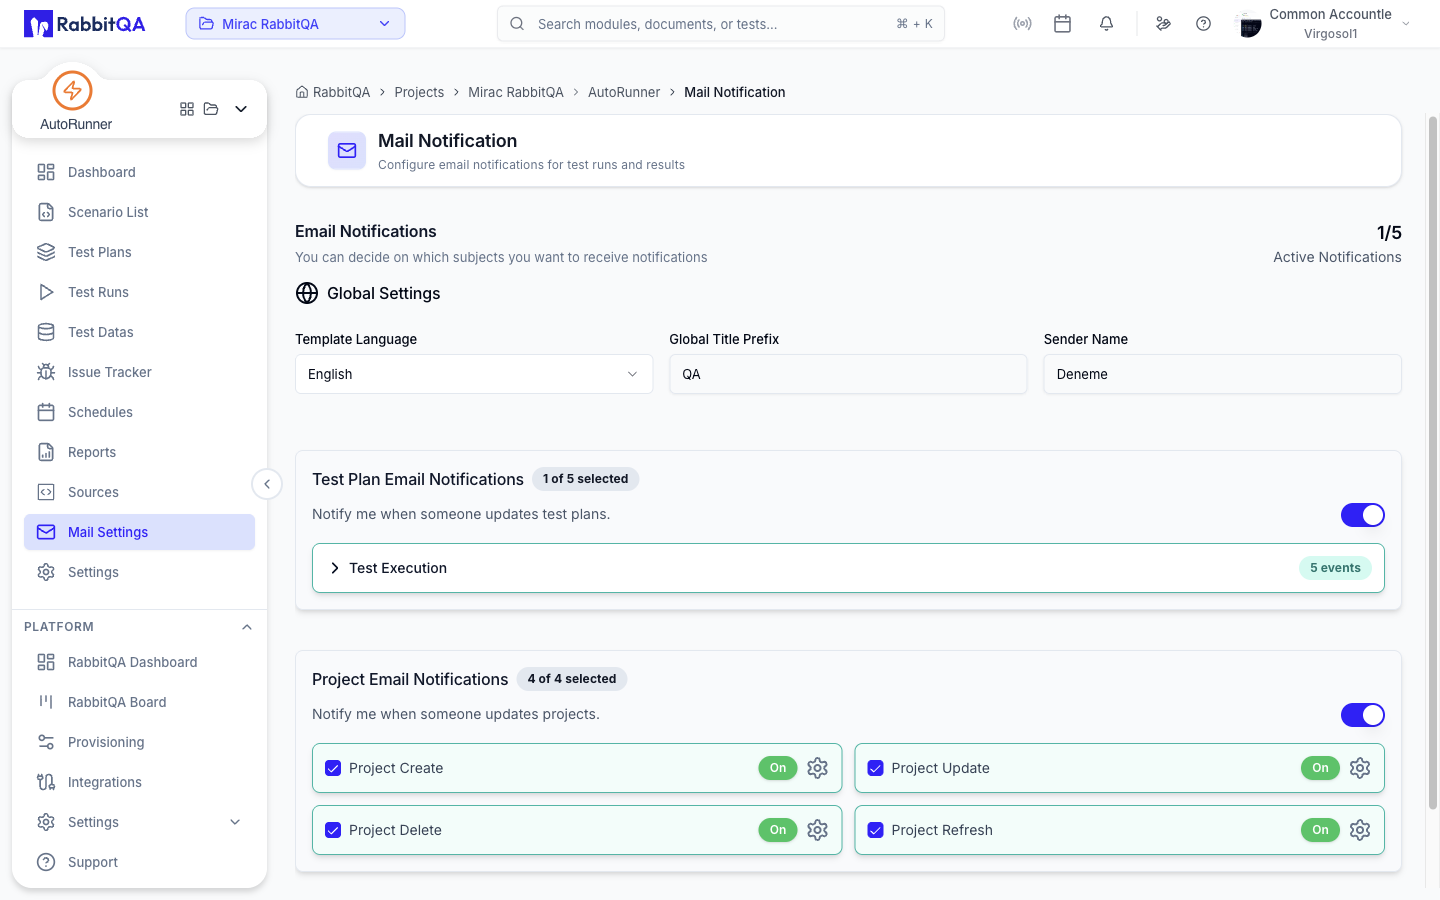Click the 5 events badge

click(1335, 568)
